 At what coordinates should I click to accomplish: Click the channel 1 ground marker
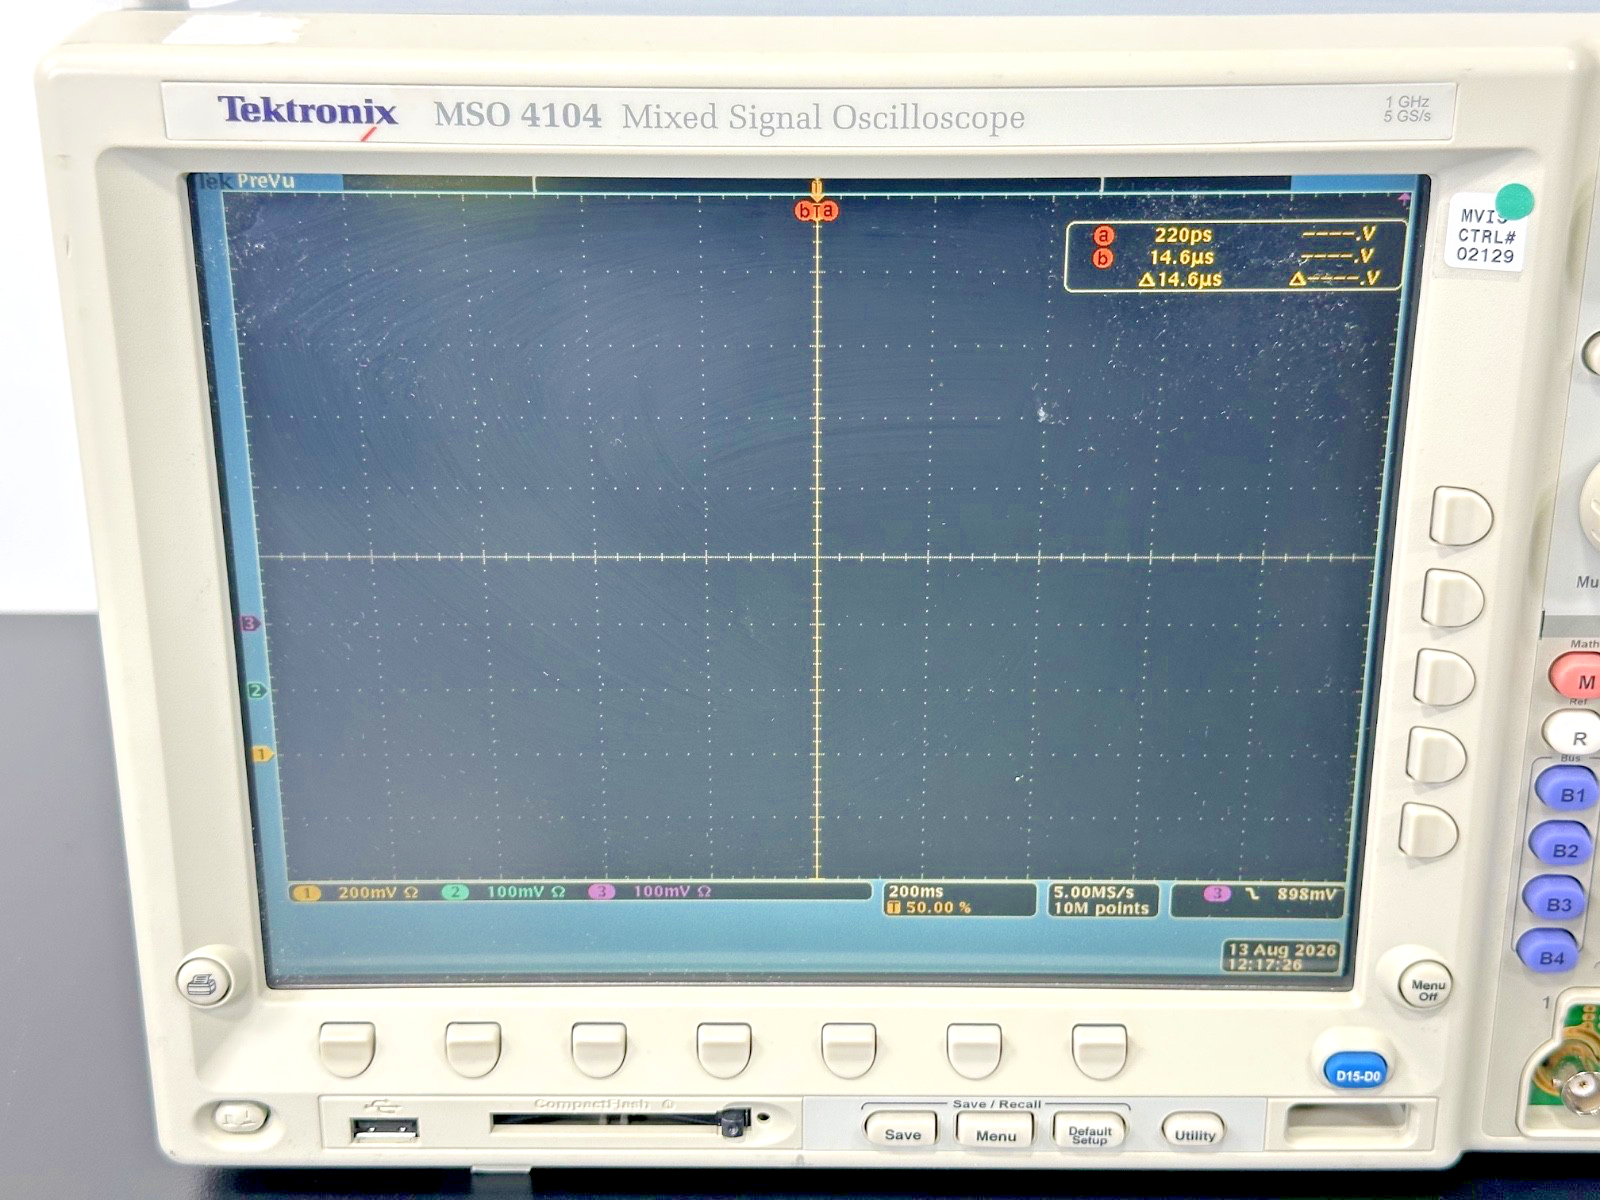tap(262, 755)
